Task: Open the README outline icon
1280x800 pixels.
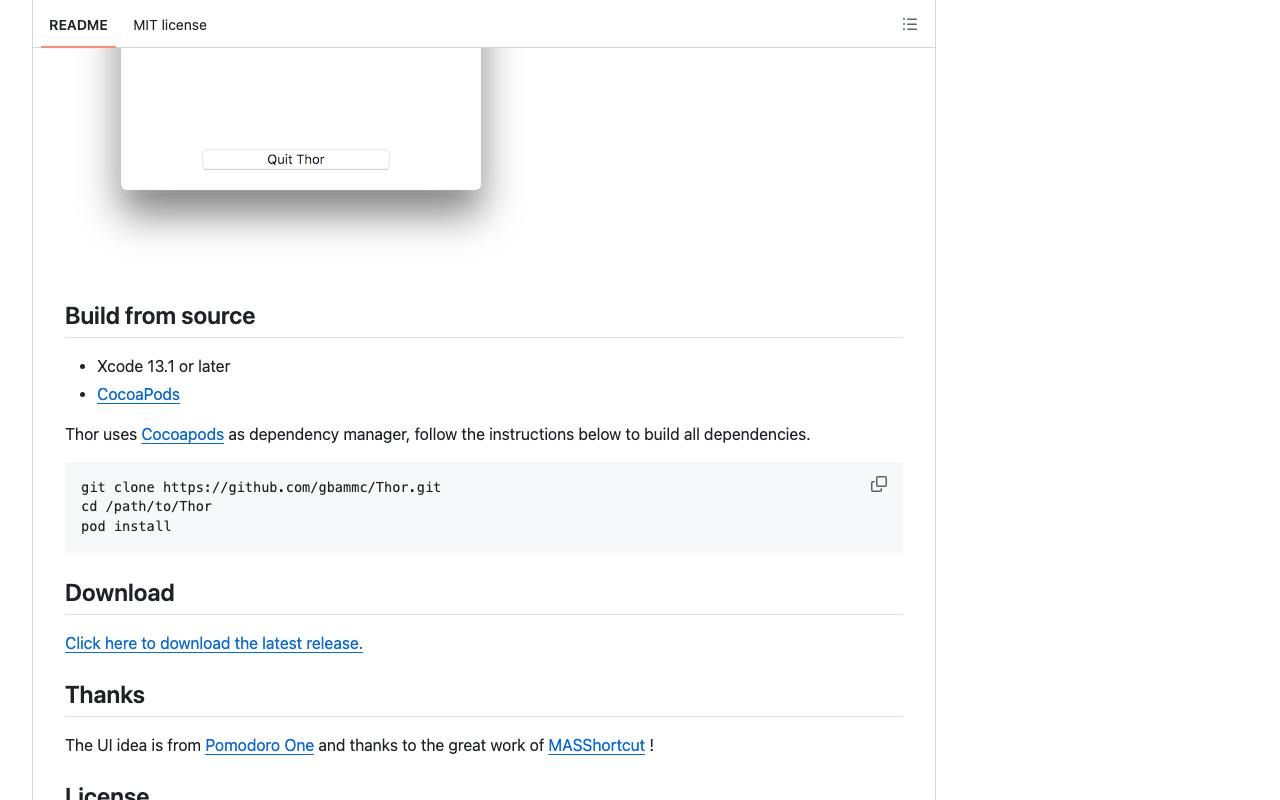Action: (910, 24)
